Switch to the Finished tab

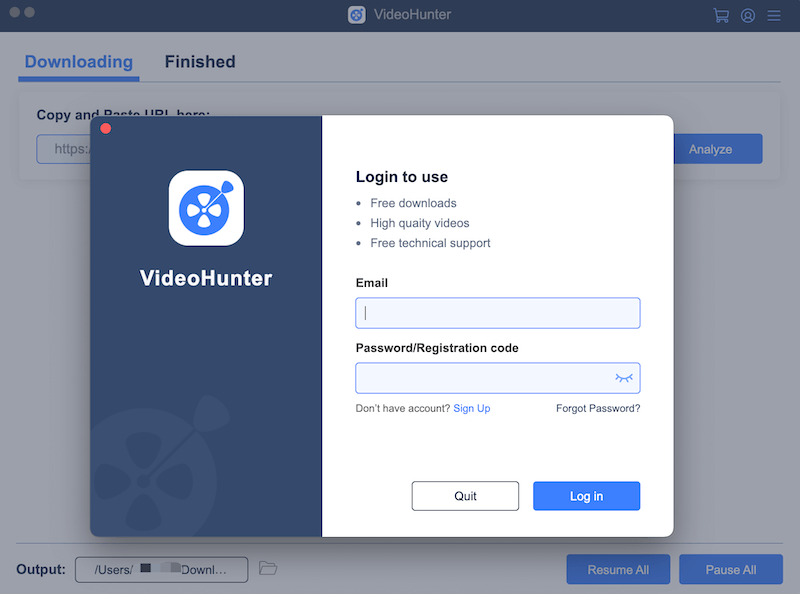[200, 62]
